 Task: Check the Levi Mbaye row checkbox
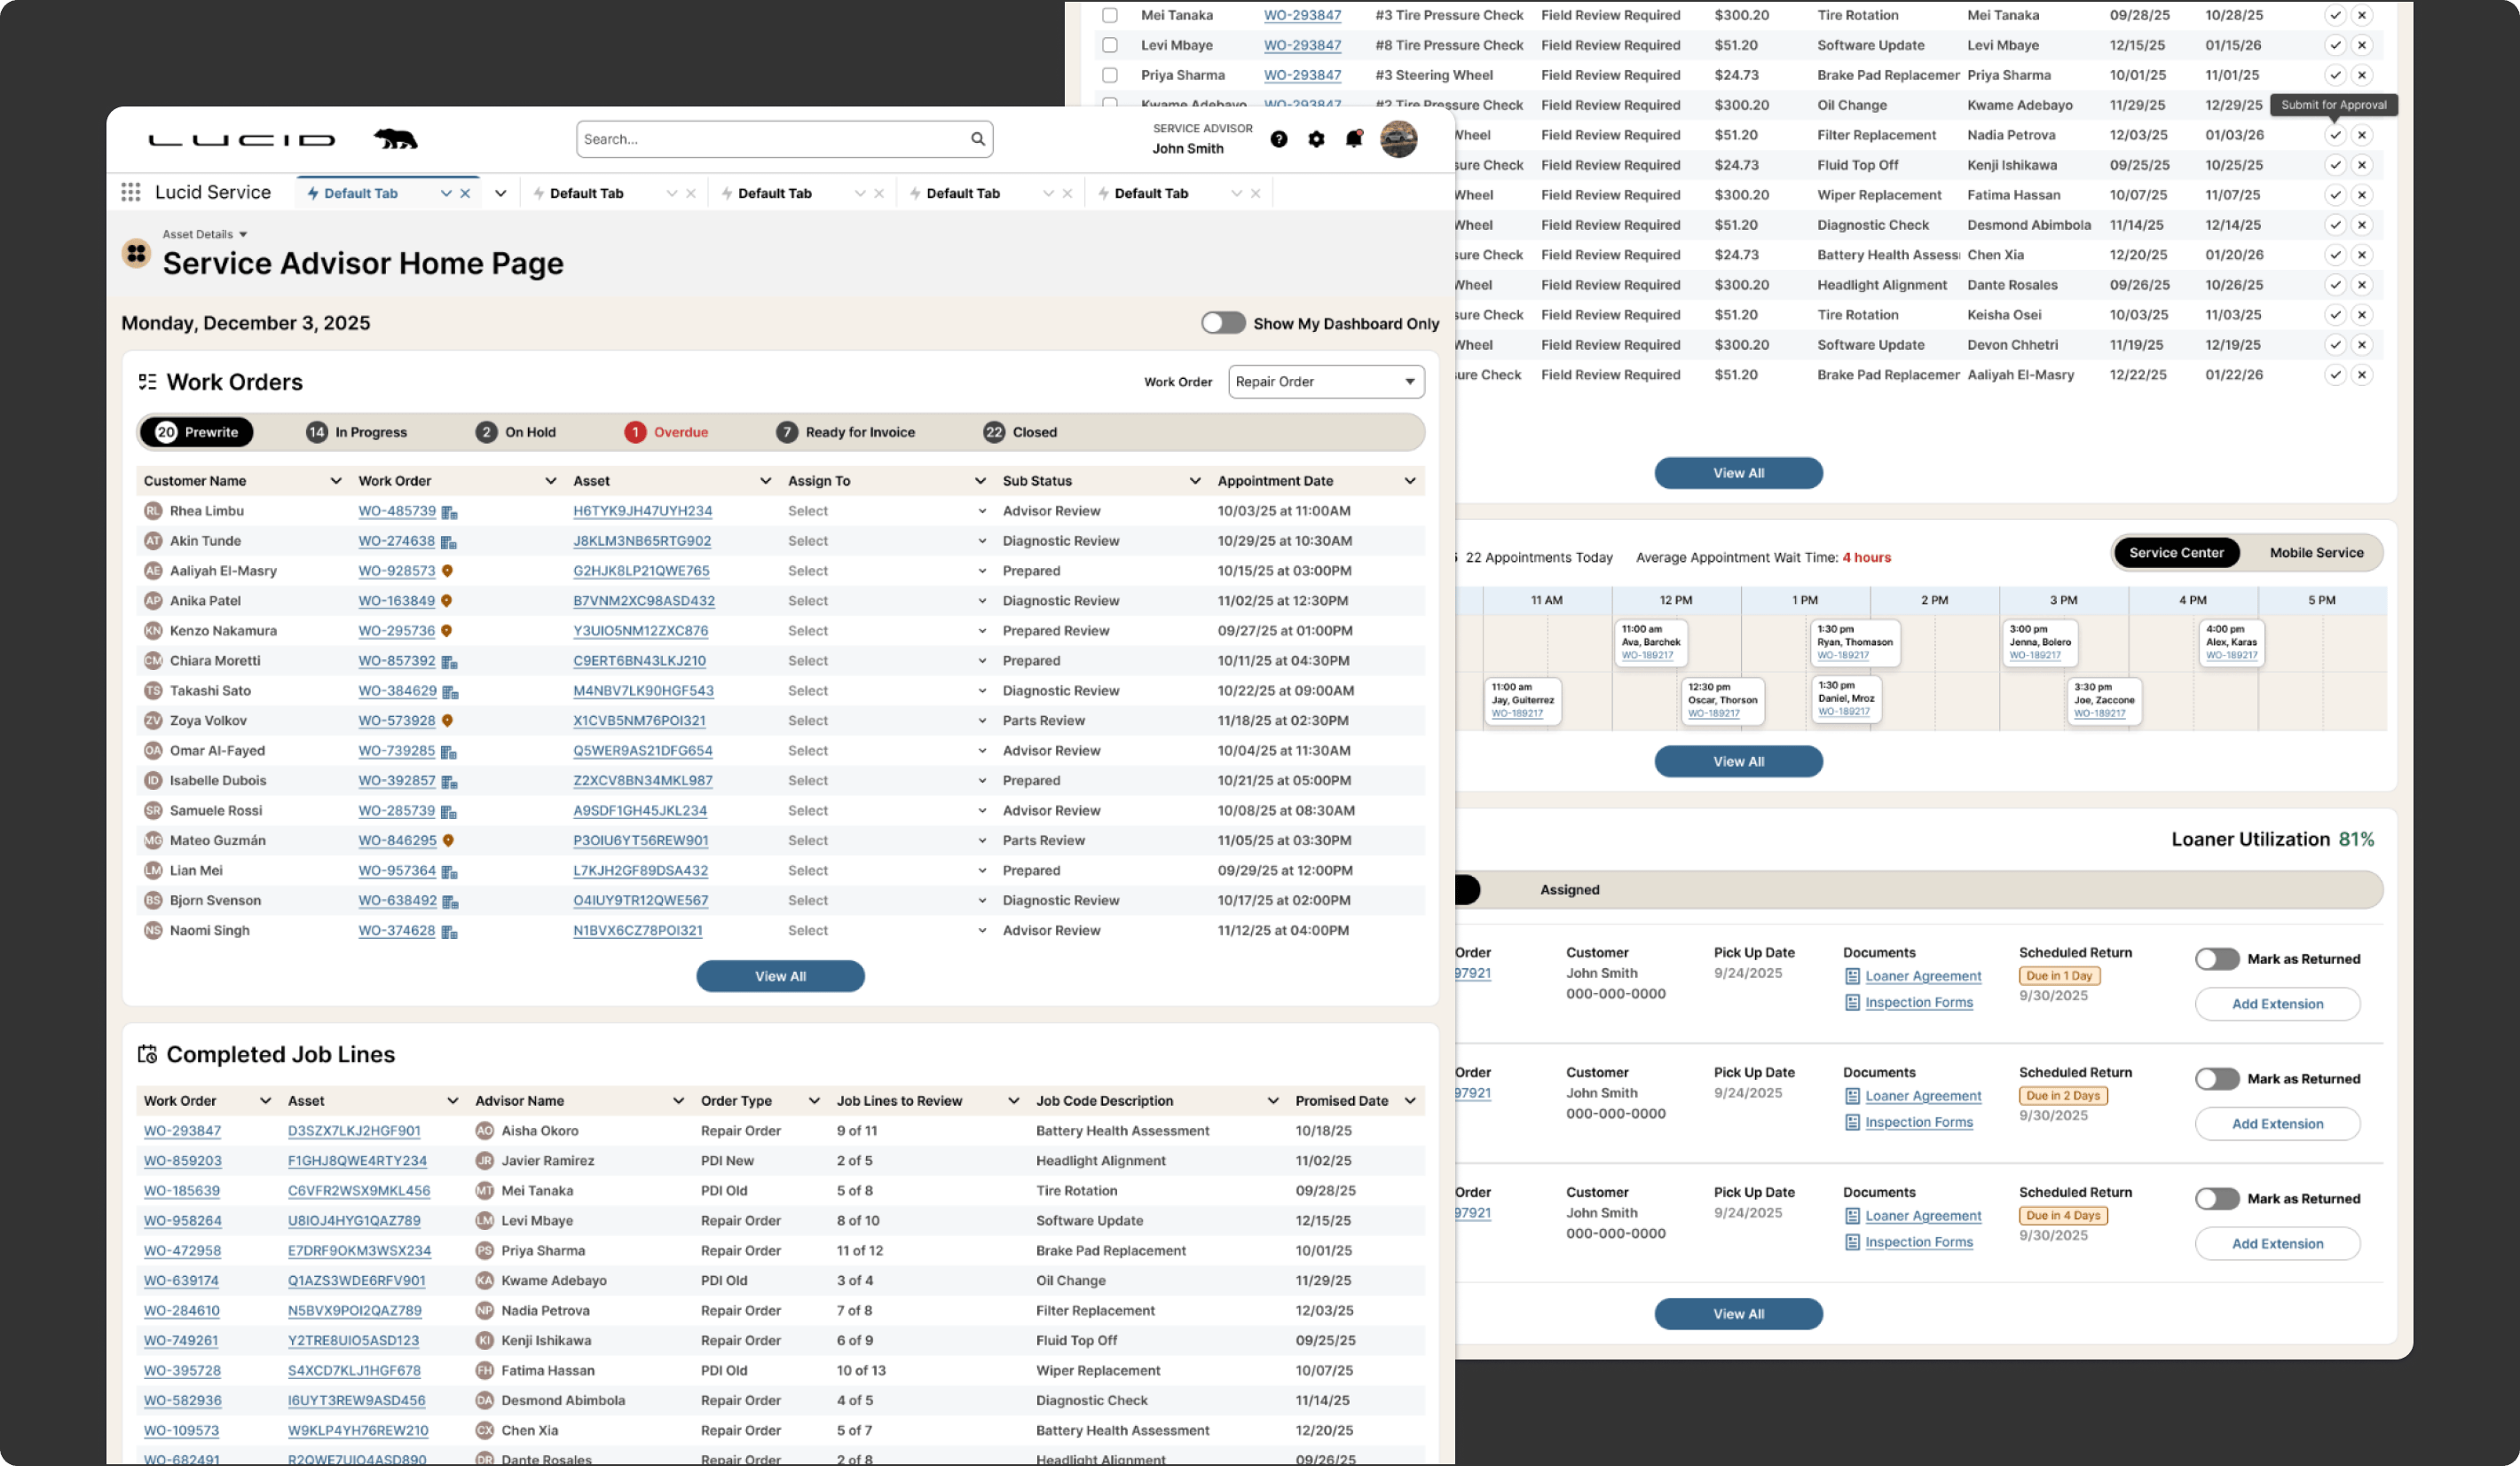pos(1109,45)
